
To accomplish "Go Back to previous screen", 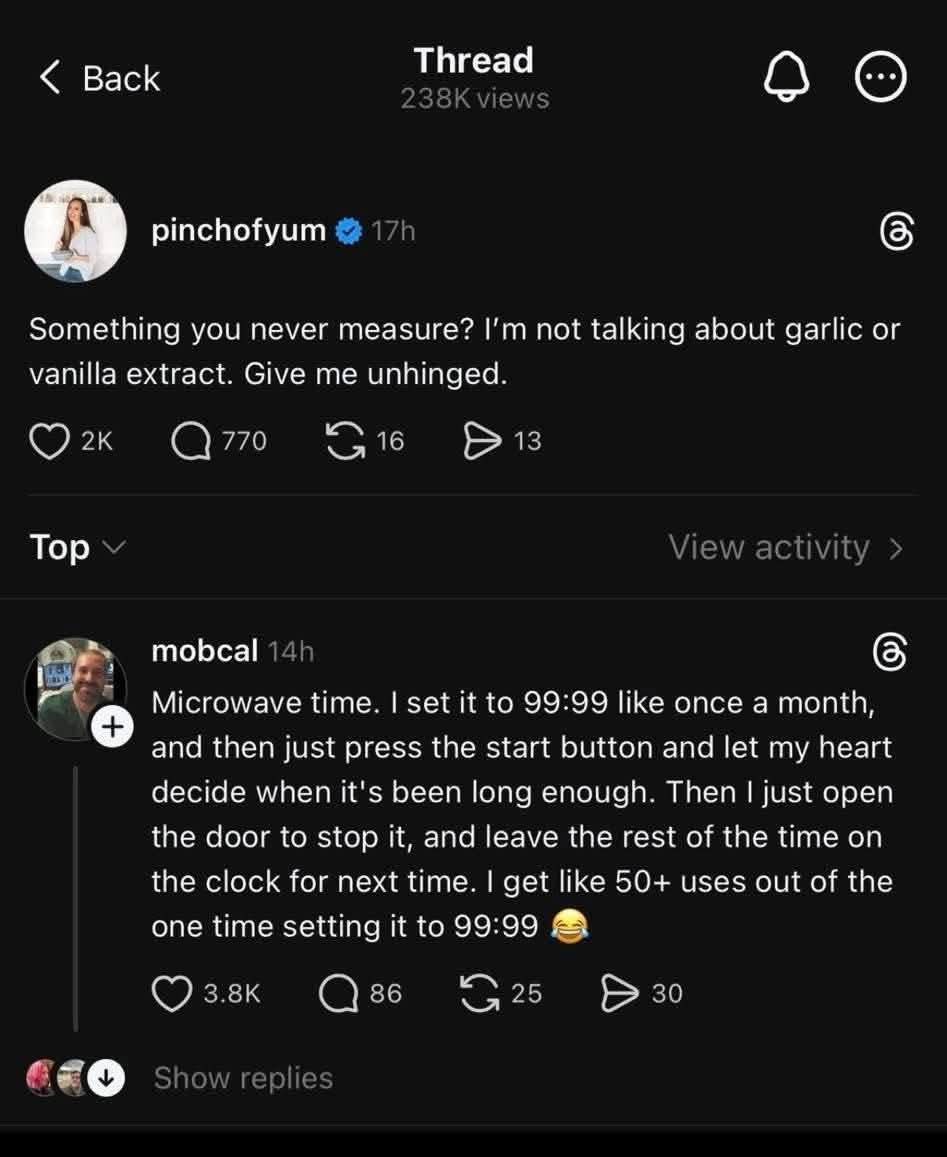I will click(x=99, y=78).
